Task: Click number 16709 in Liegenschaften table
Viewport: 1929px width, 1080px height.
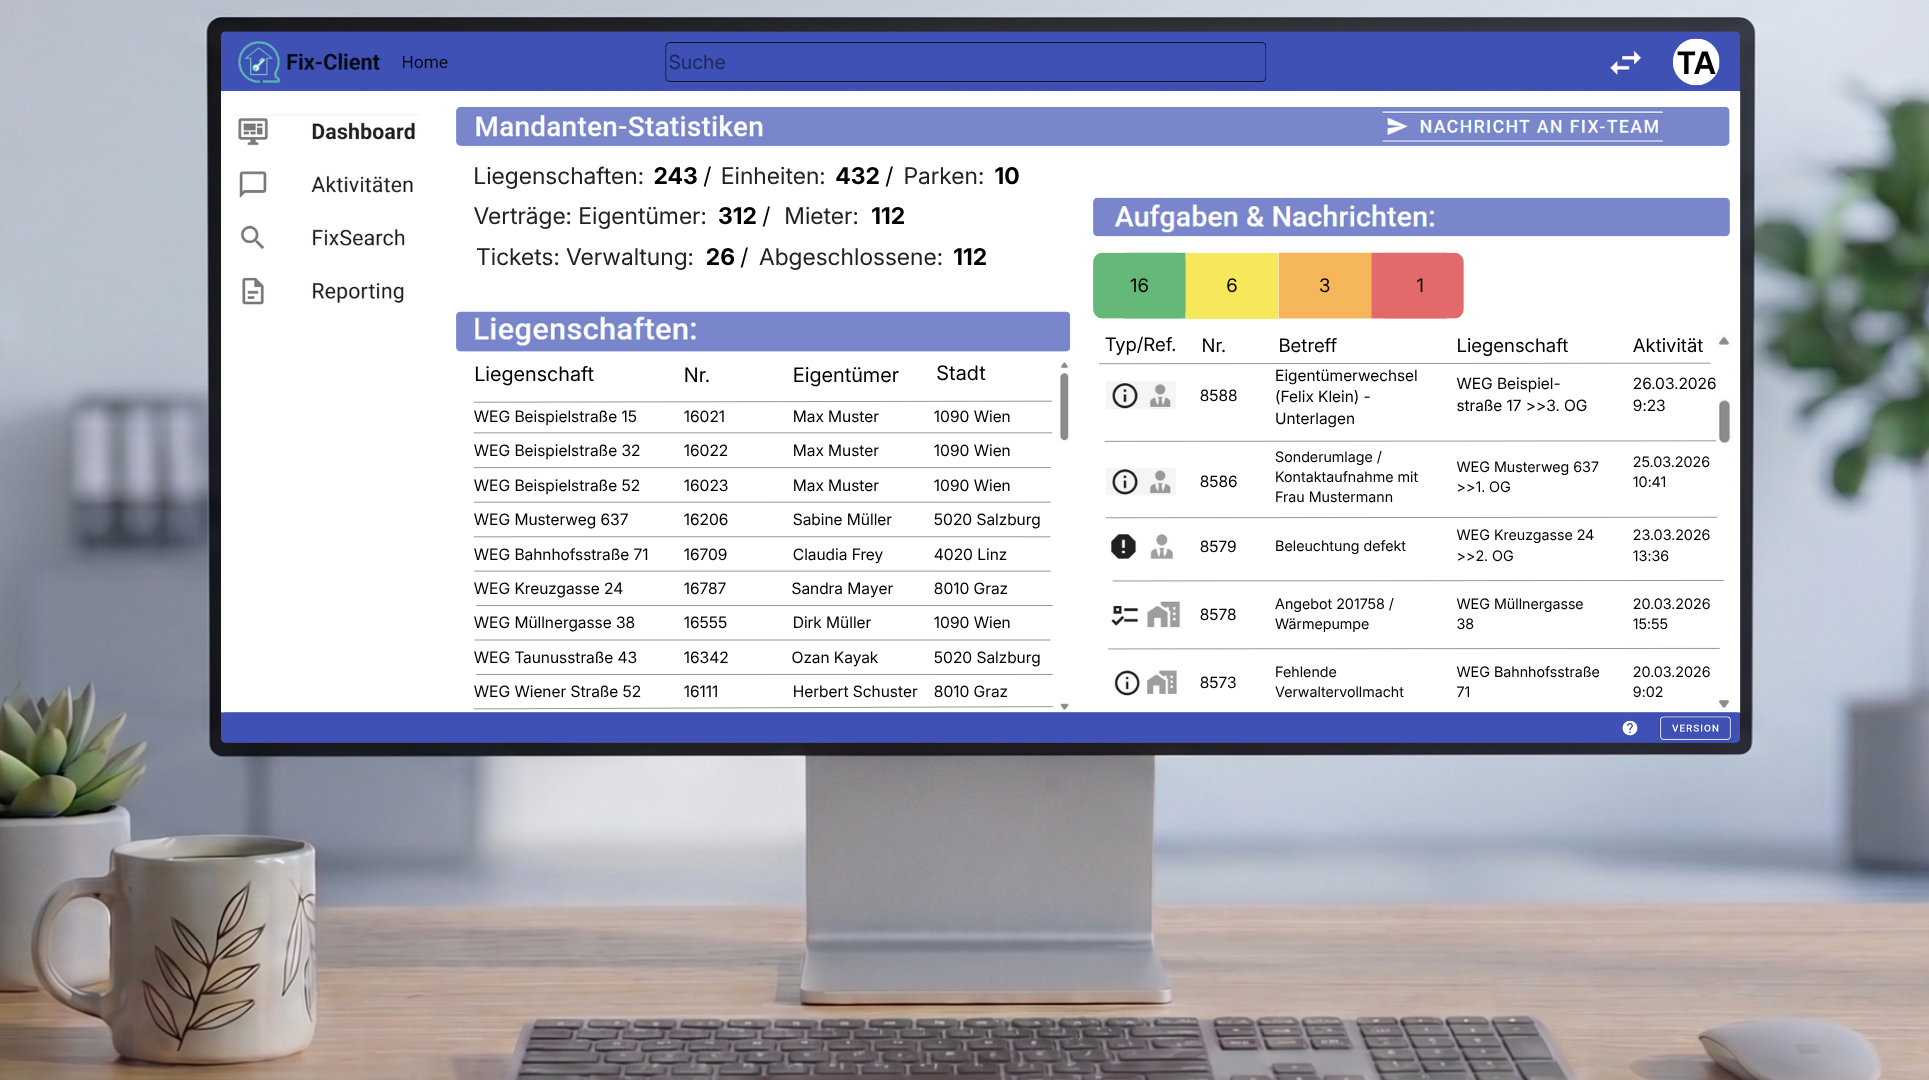Action: [705, 555]
